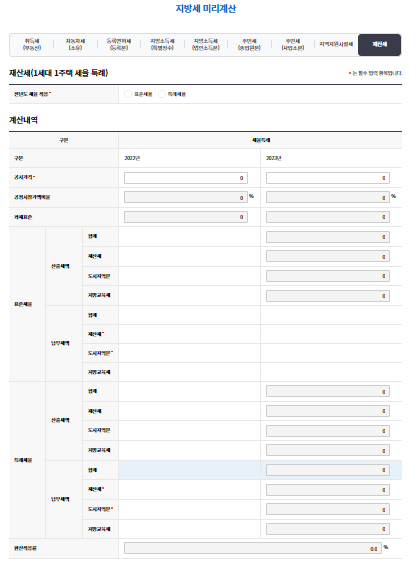This screenshot has height=569, width=420.
Task: Click the 2022년 과세표준 field
Action: (186, 217)
